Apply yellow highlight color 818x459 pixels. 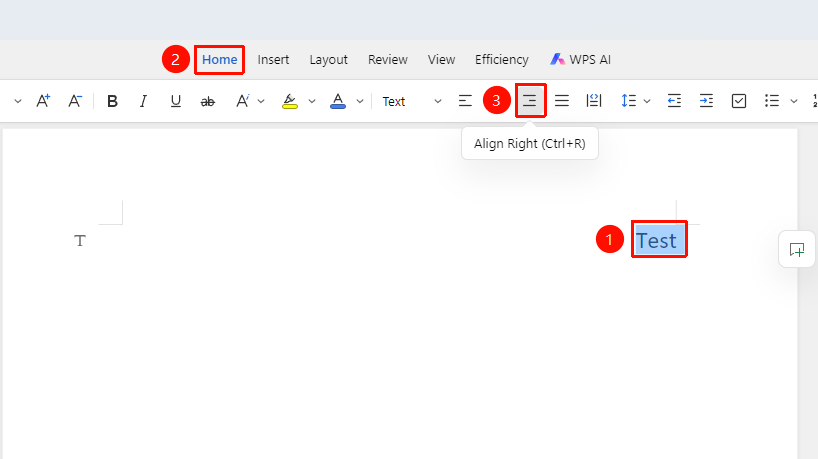click(290, 101)
